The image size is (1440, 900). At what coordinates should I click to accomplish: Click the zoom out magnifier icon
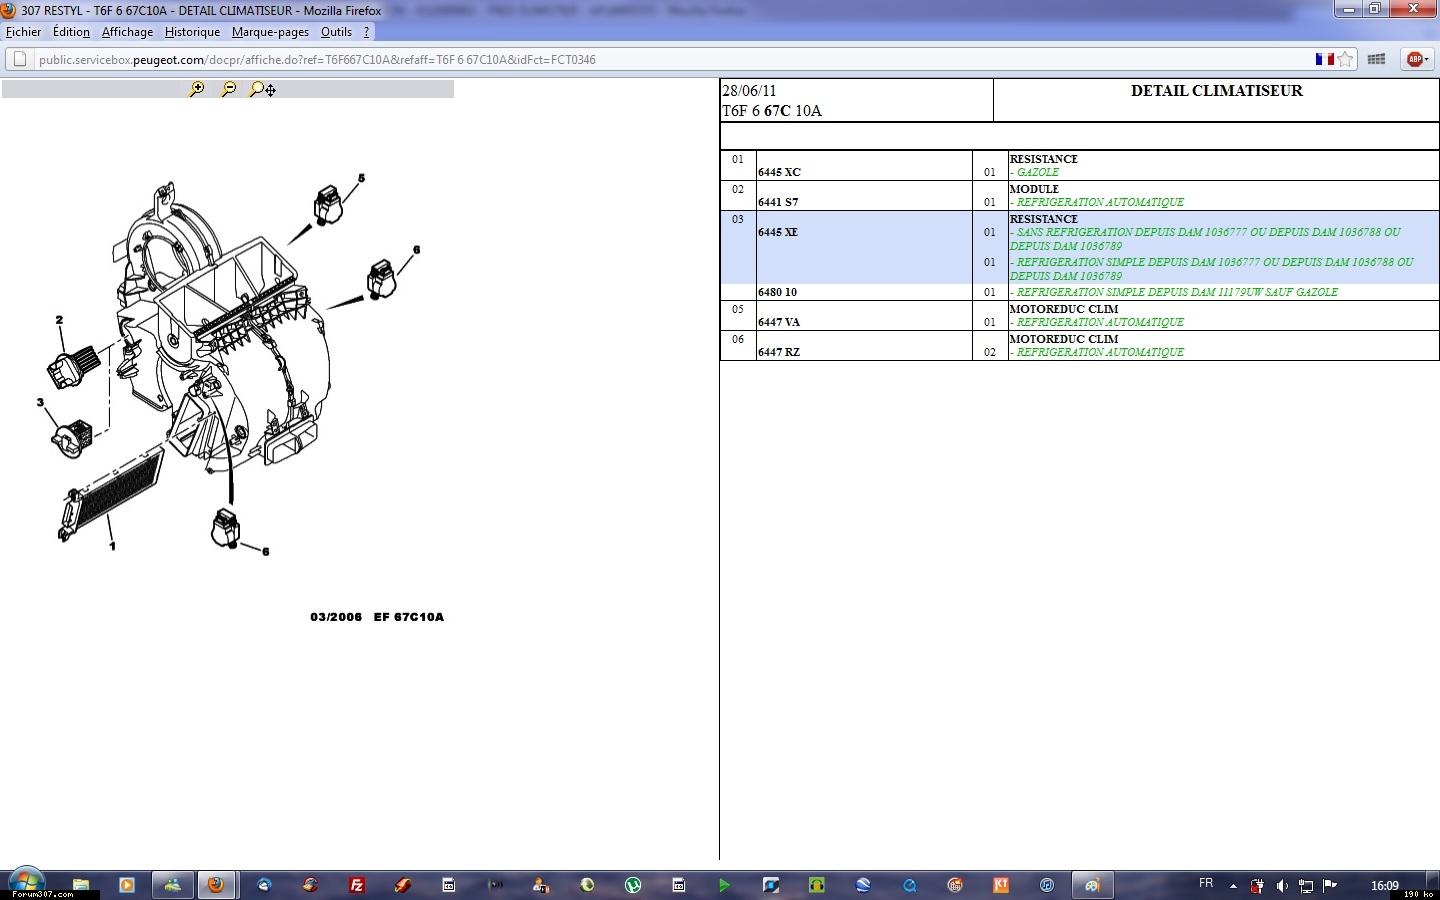tap(229, 89)
